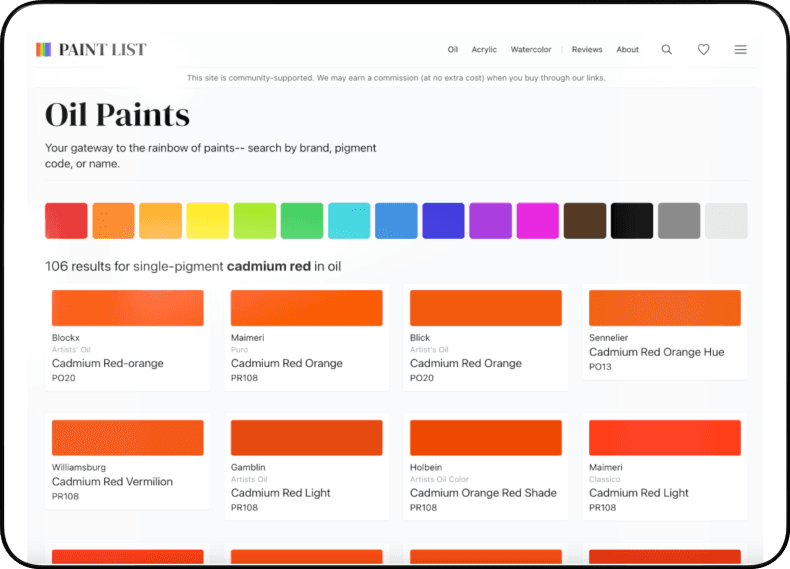The image size is (790, 569).
Task: Click Cadmium Red Orange Hue title
Action: click(x=656, y=352)
